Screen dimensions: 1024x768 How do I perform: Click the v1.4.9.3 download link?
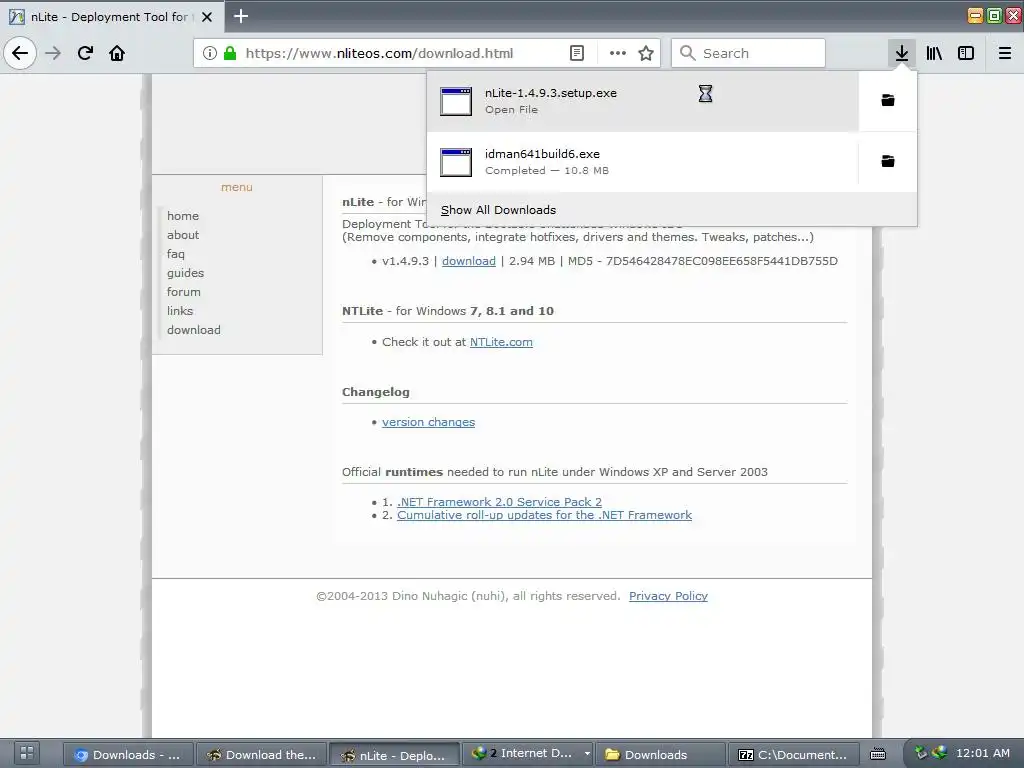[x=469, y=261]
